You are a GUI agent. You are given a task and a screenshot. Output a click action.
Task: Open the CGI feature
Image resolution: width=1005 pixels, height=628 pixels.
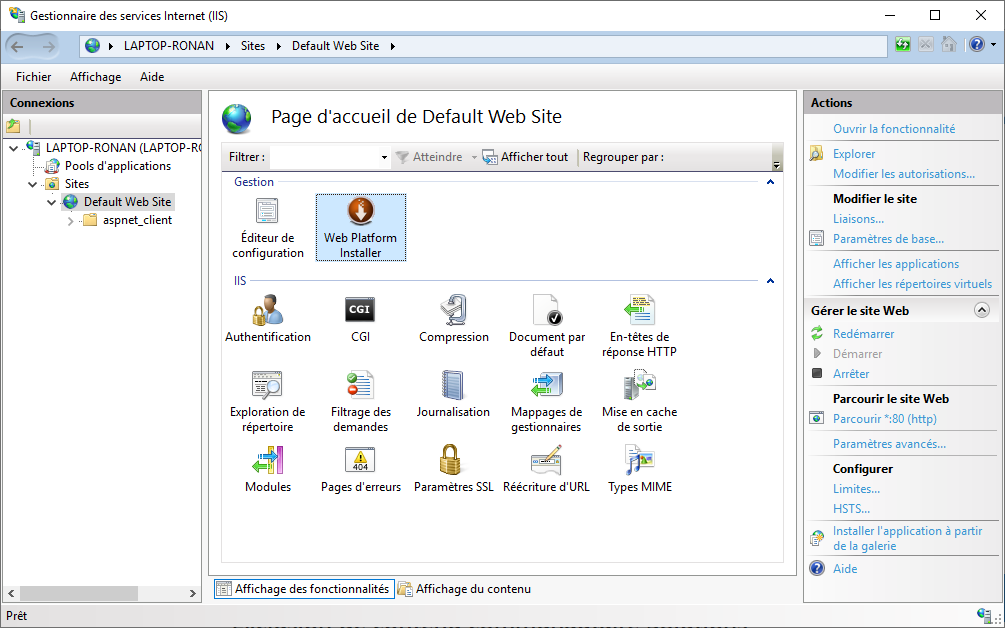click(x=360, y=318)
